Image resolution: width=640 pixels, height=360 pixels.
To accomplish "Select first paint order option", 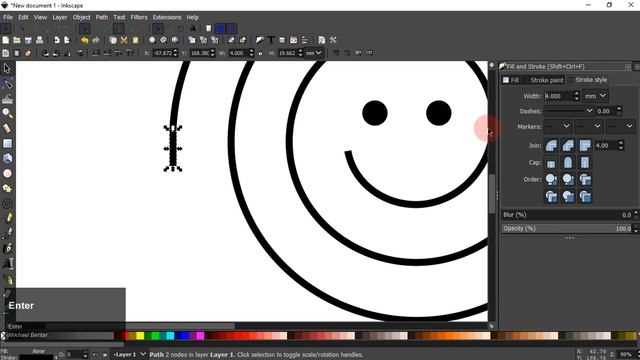I will (551, 179).
